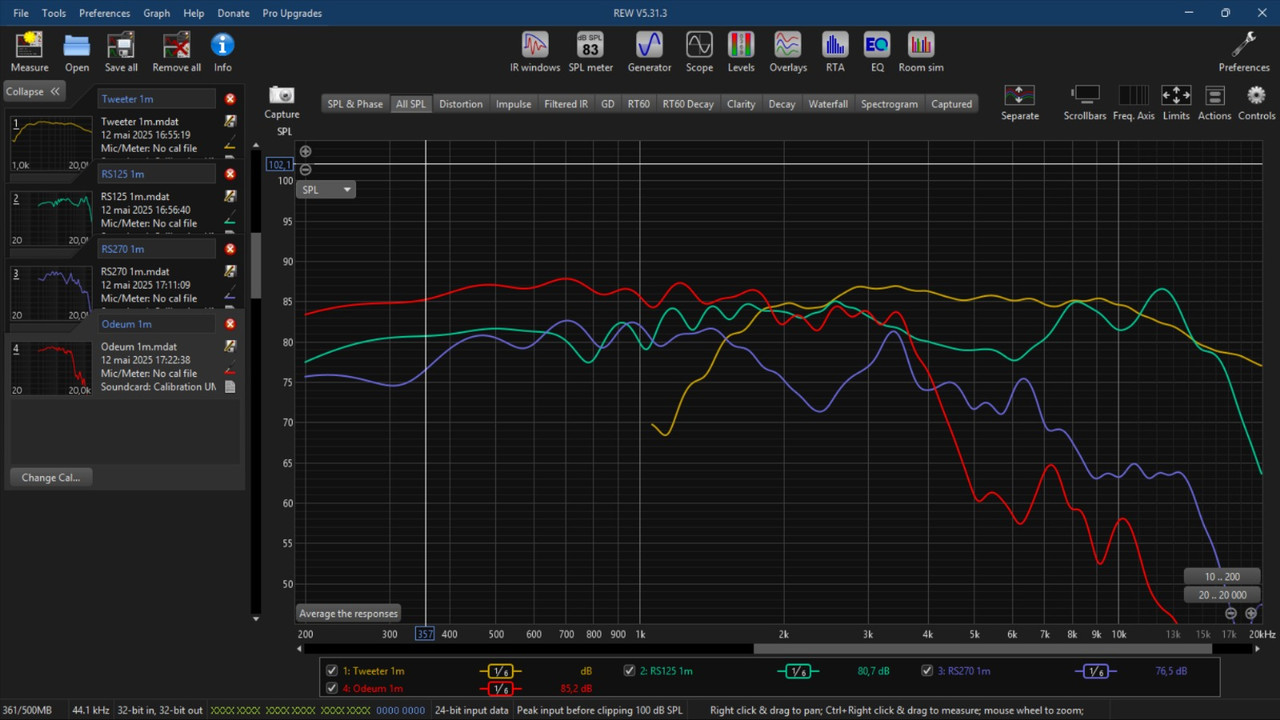
Task: Remove the Odeum 1m measurement
Action: click(230, 324)
